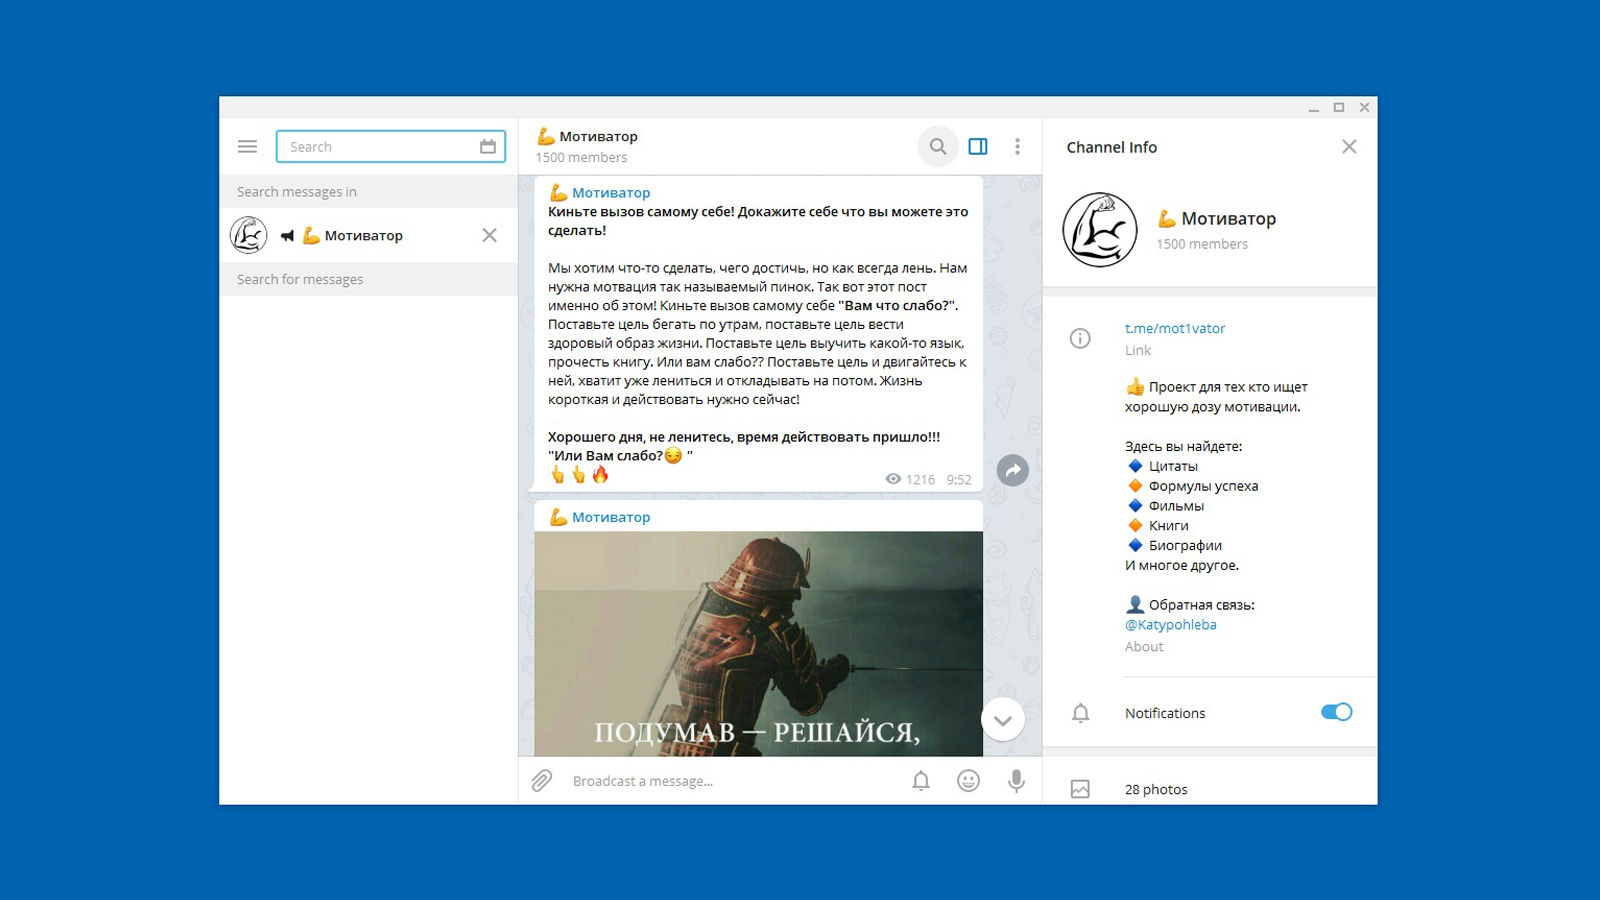This screenshot has height=900, width=1600.
Task: Toggle Notifications off in Channel Info
Action: [x=1336, y=712]
